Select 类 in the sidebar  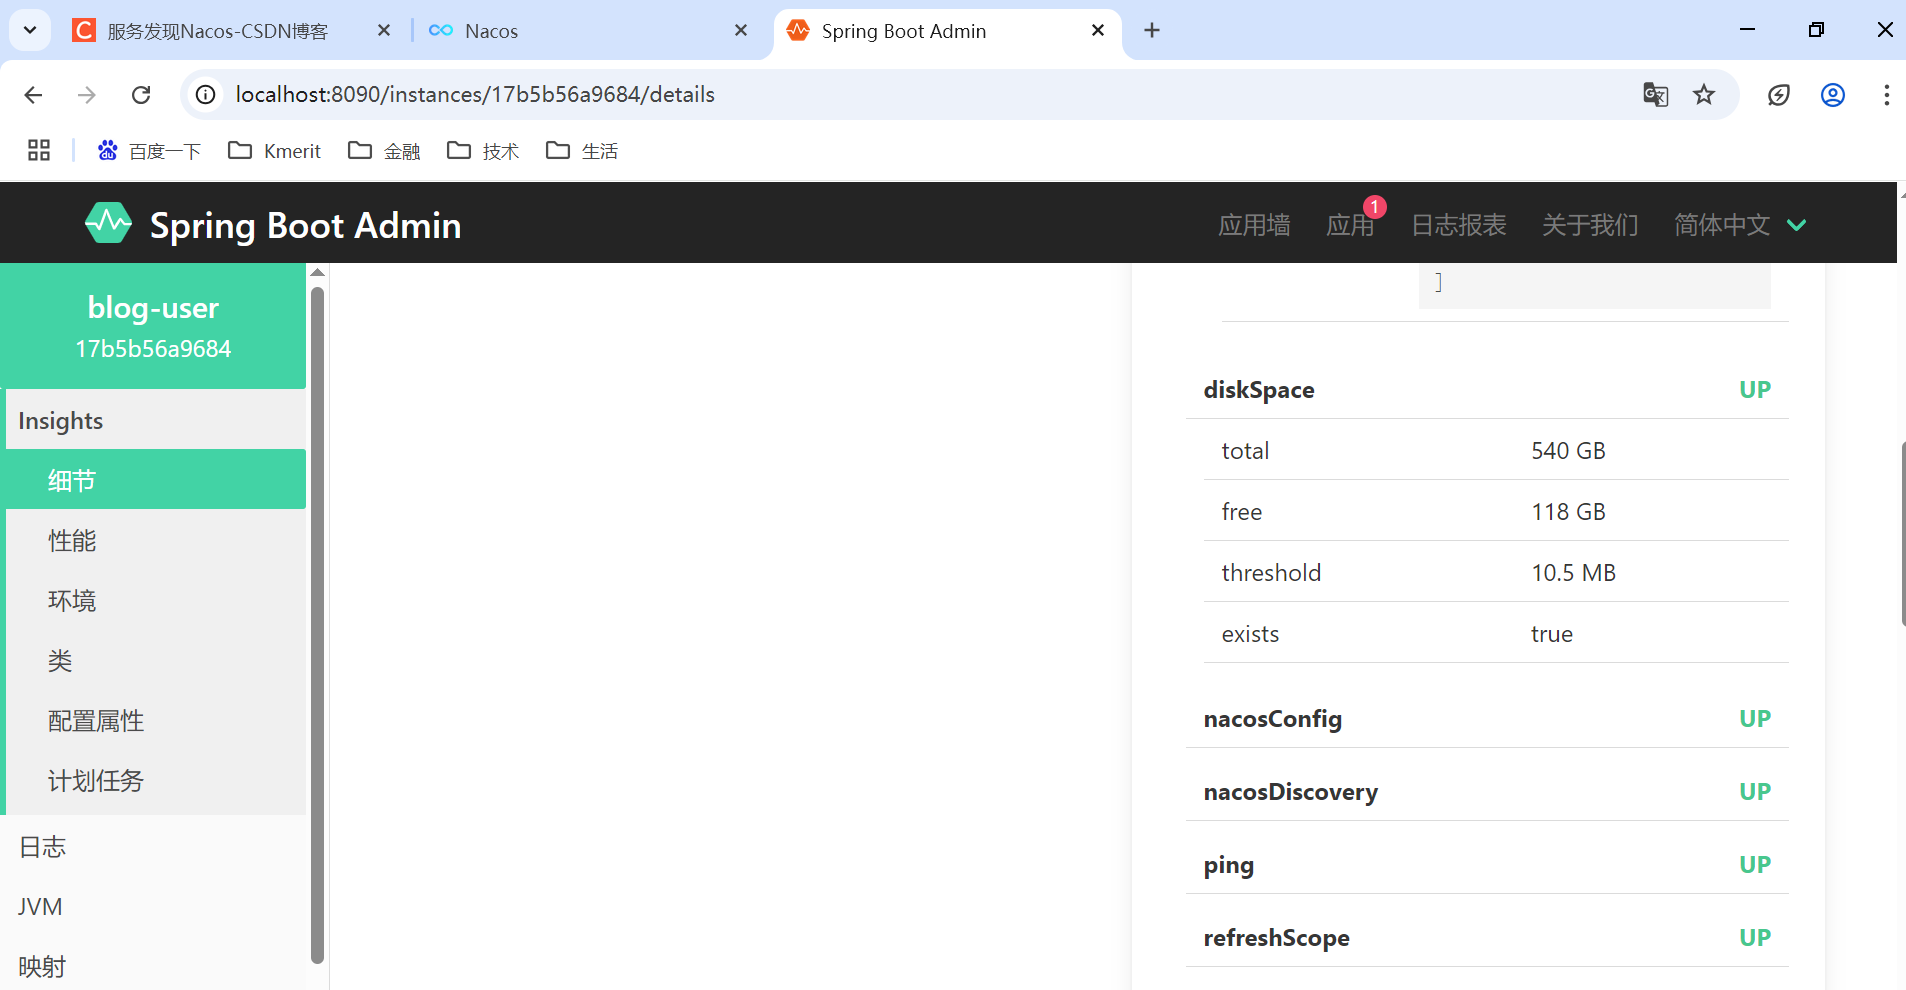[x=156, y=660]
